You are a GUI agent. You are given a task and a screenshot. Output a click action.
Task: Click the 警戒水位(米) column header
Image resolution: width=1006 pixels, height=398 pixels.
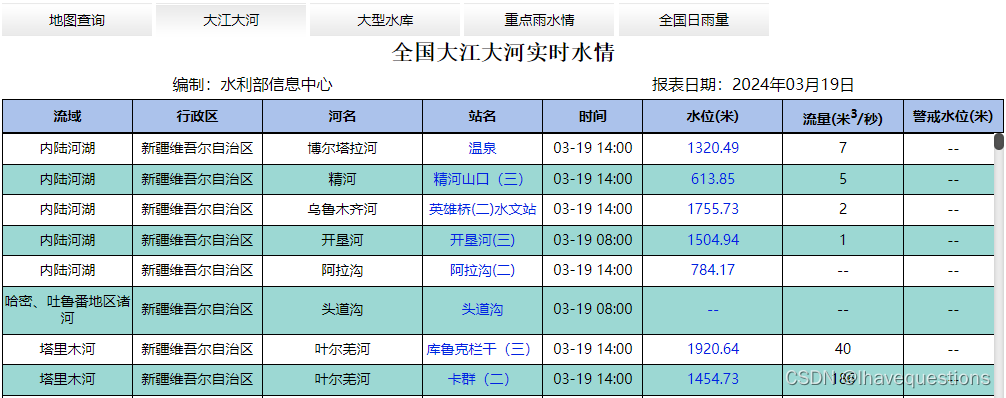tap(953, 116)
